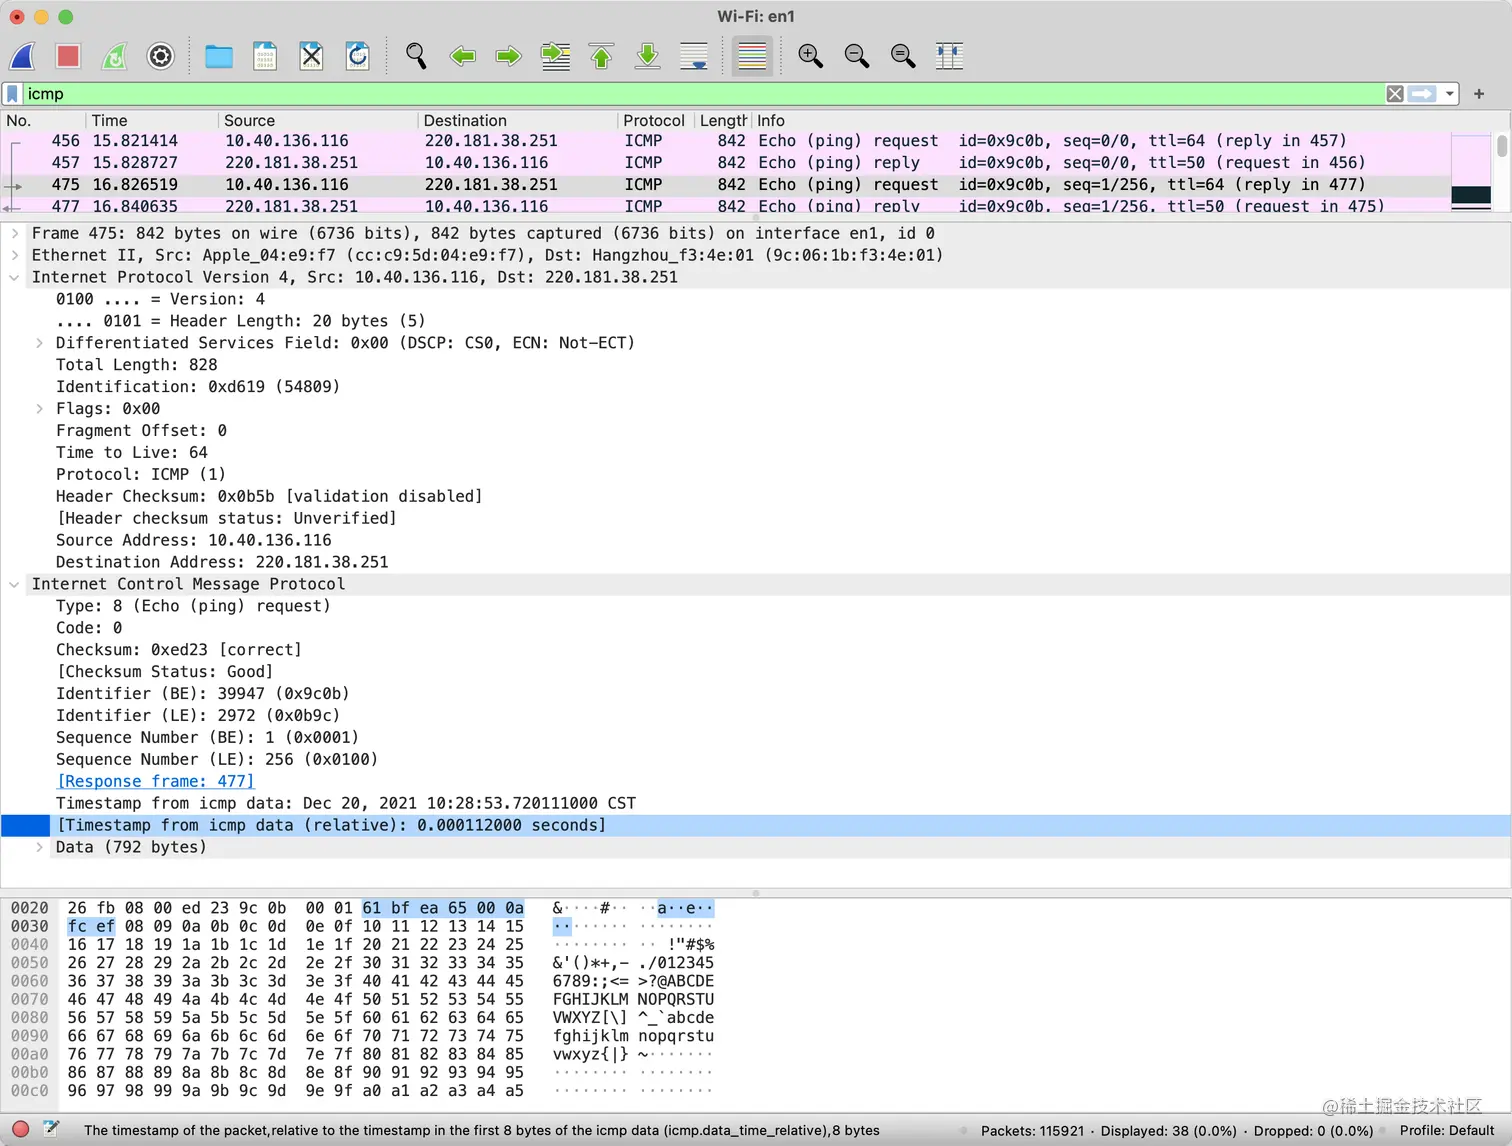Go to the last packet
The height and width of the screenshot is (1146, 1512).
[x=647, y=56]
